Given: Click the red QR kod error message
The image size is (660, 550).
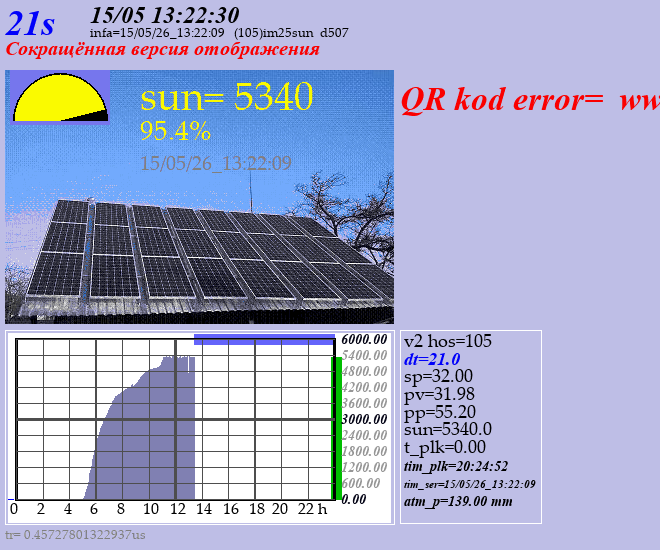Looking at the screenshot, I should [530, 100].
